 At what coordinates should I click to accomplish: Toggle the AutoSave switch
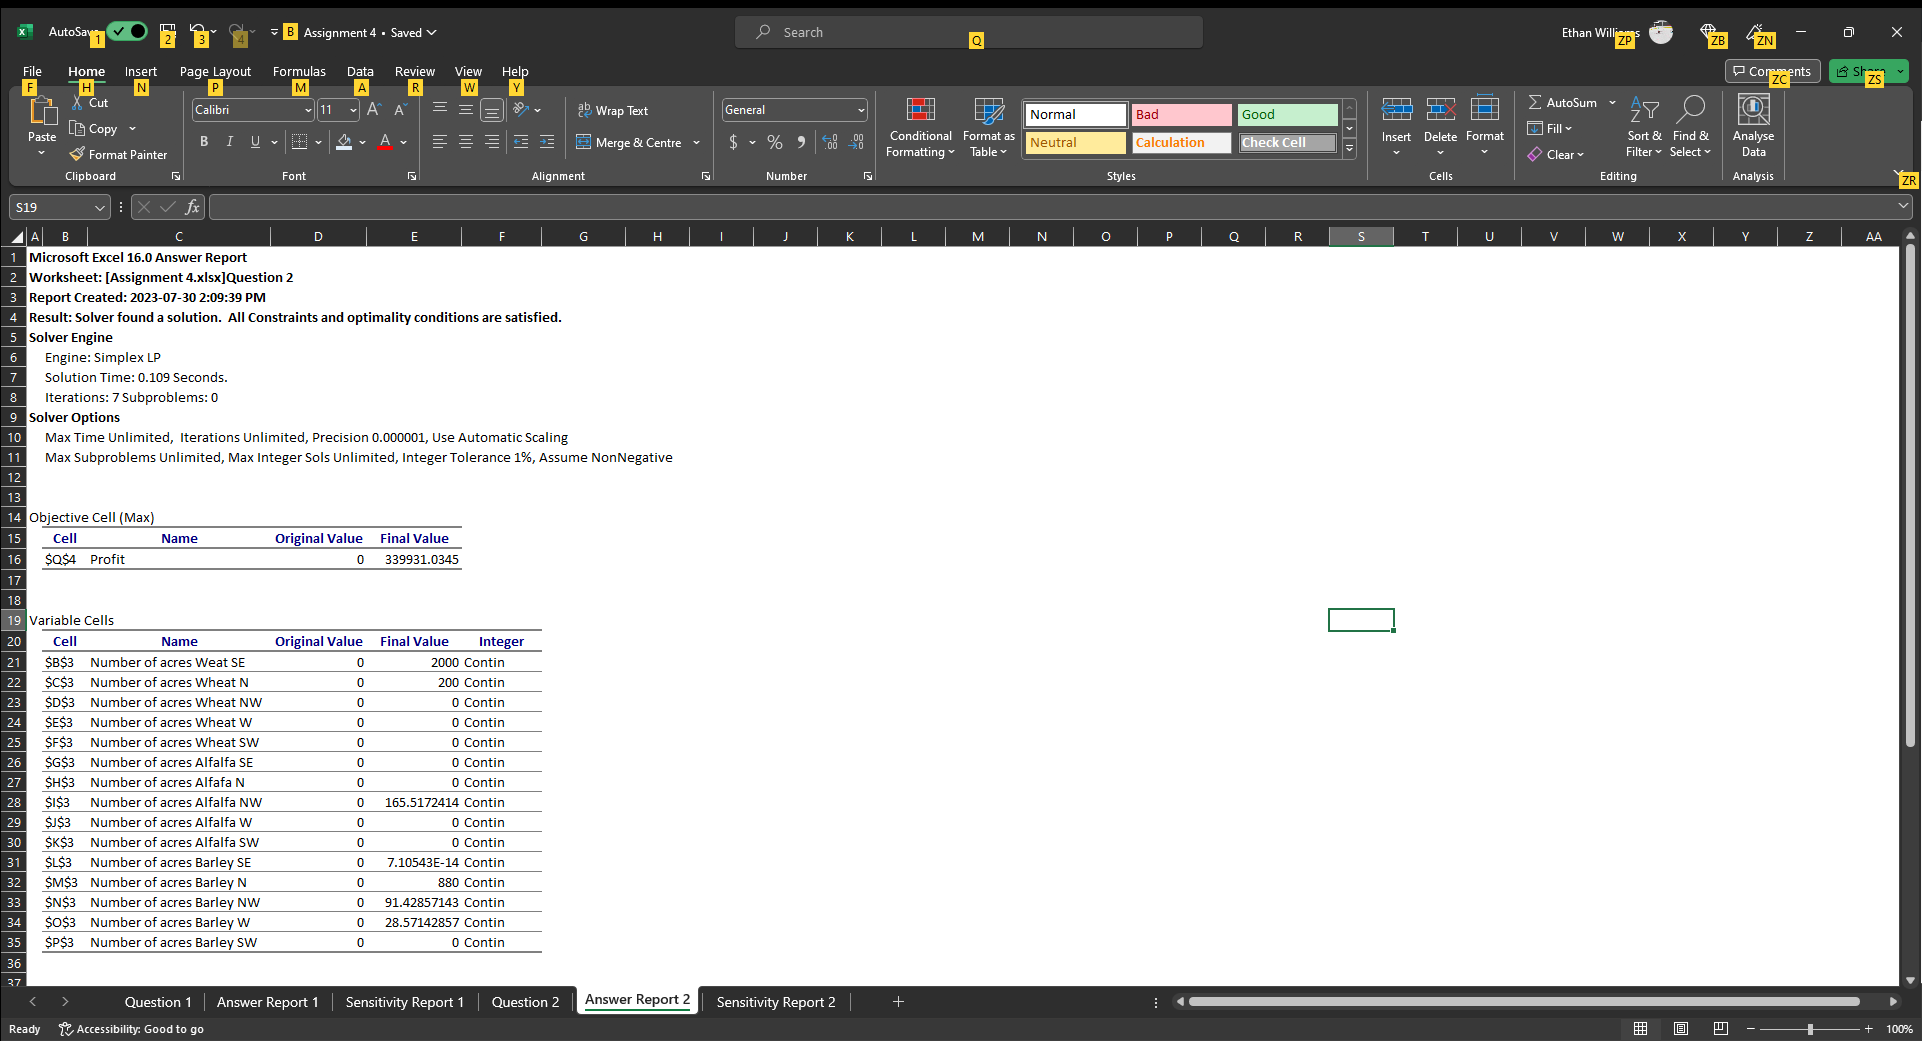127,31
